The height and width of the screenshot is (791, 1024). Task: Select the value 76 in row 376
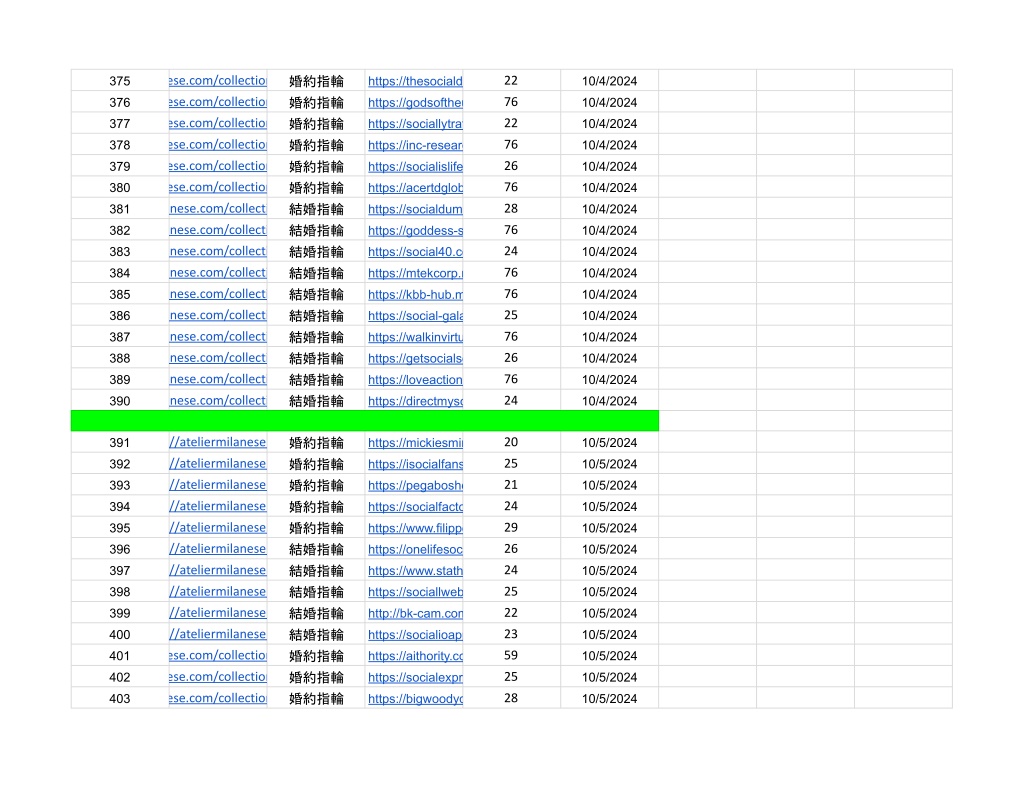pos(511,102)
